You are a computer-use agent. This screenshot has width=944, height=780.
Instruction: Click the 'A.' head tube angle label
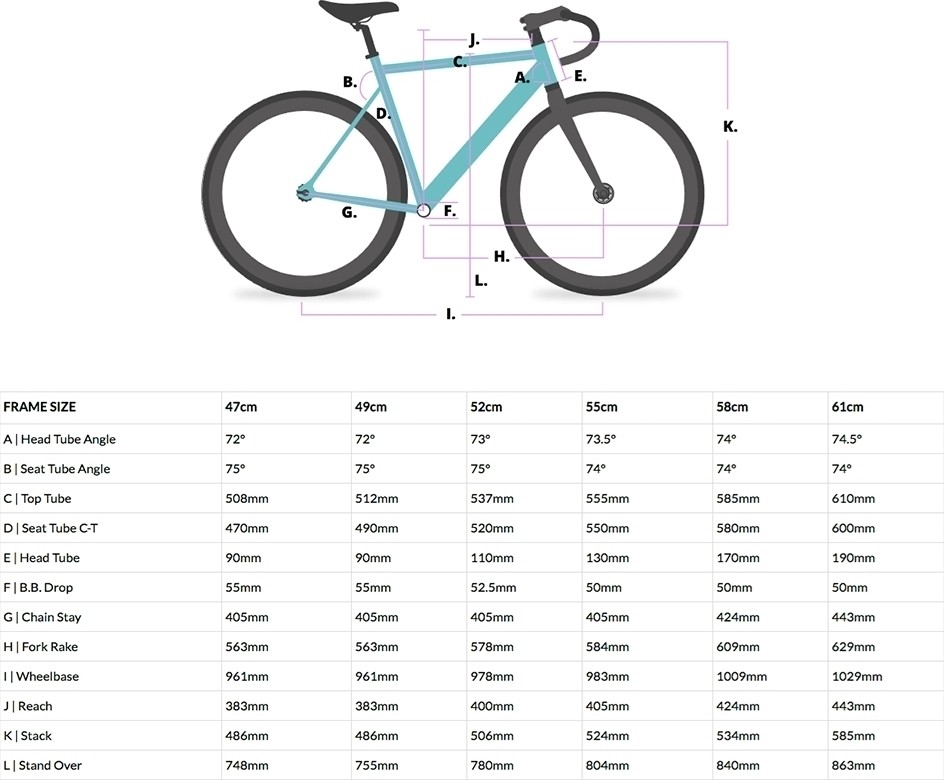click(x=521, y=78)
